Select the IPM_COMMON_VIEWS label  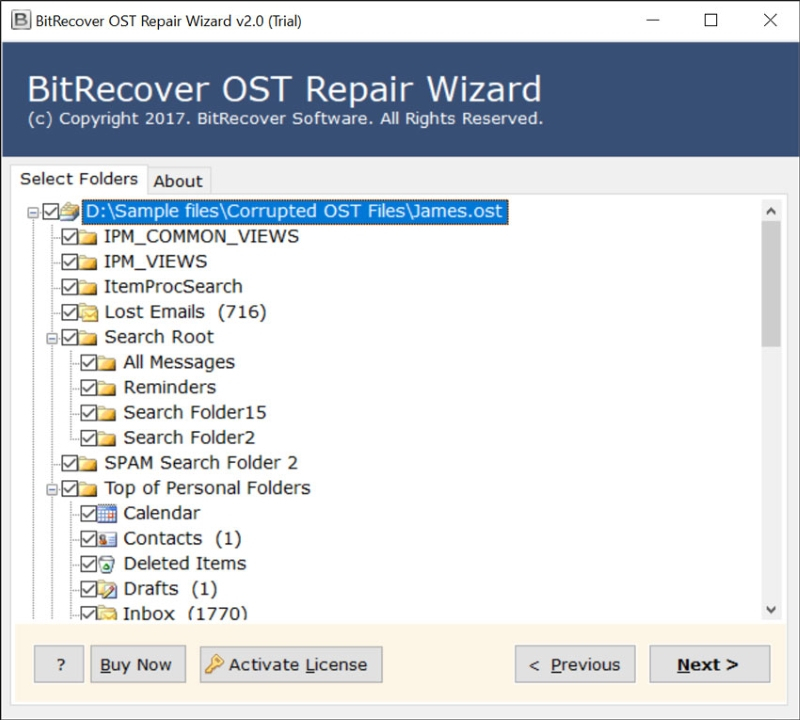click(202, 236)
